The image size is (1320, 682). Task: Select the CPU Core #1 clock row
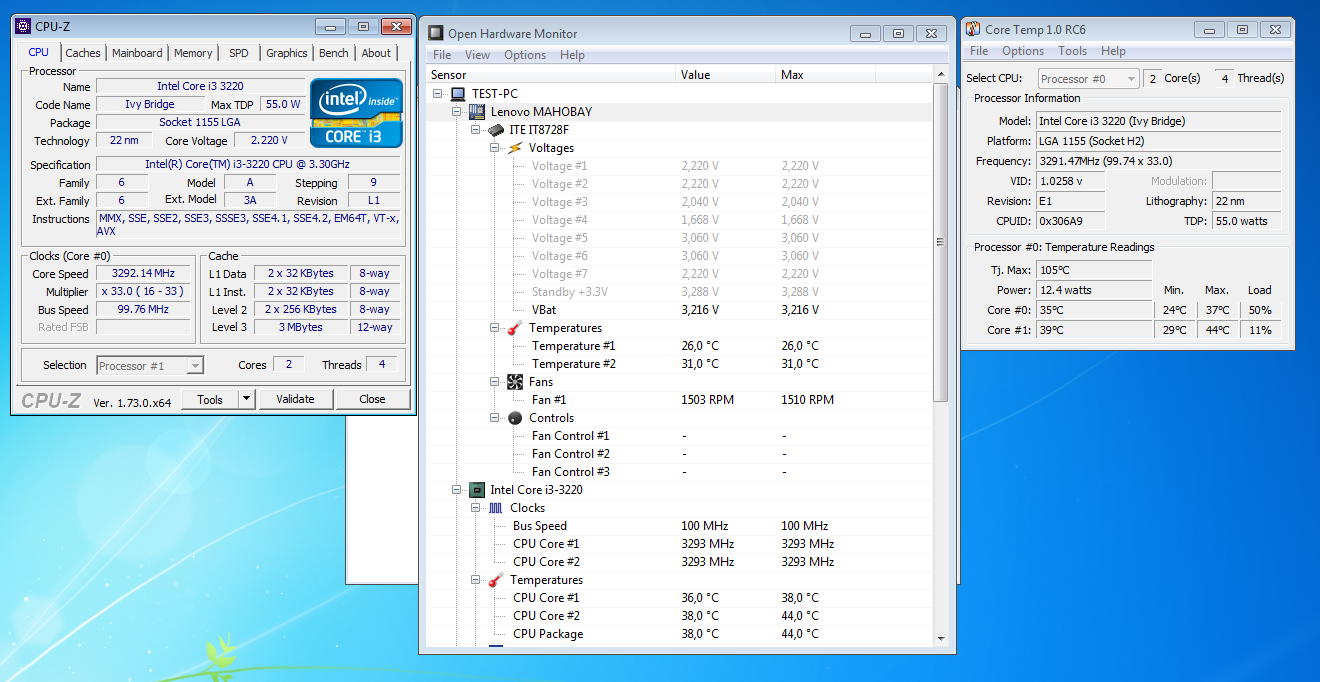[679, 544]
